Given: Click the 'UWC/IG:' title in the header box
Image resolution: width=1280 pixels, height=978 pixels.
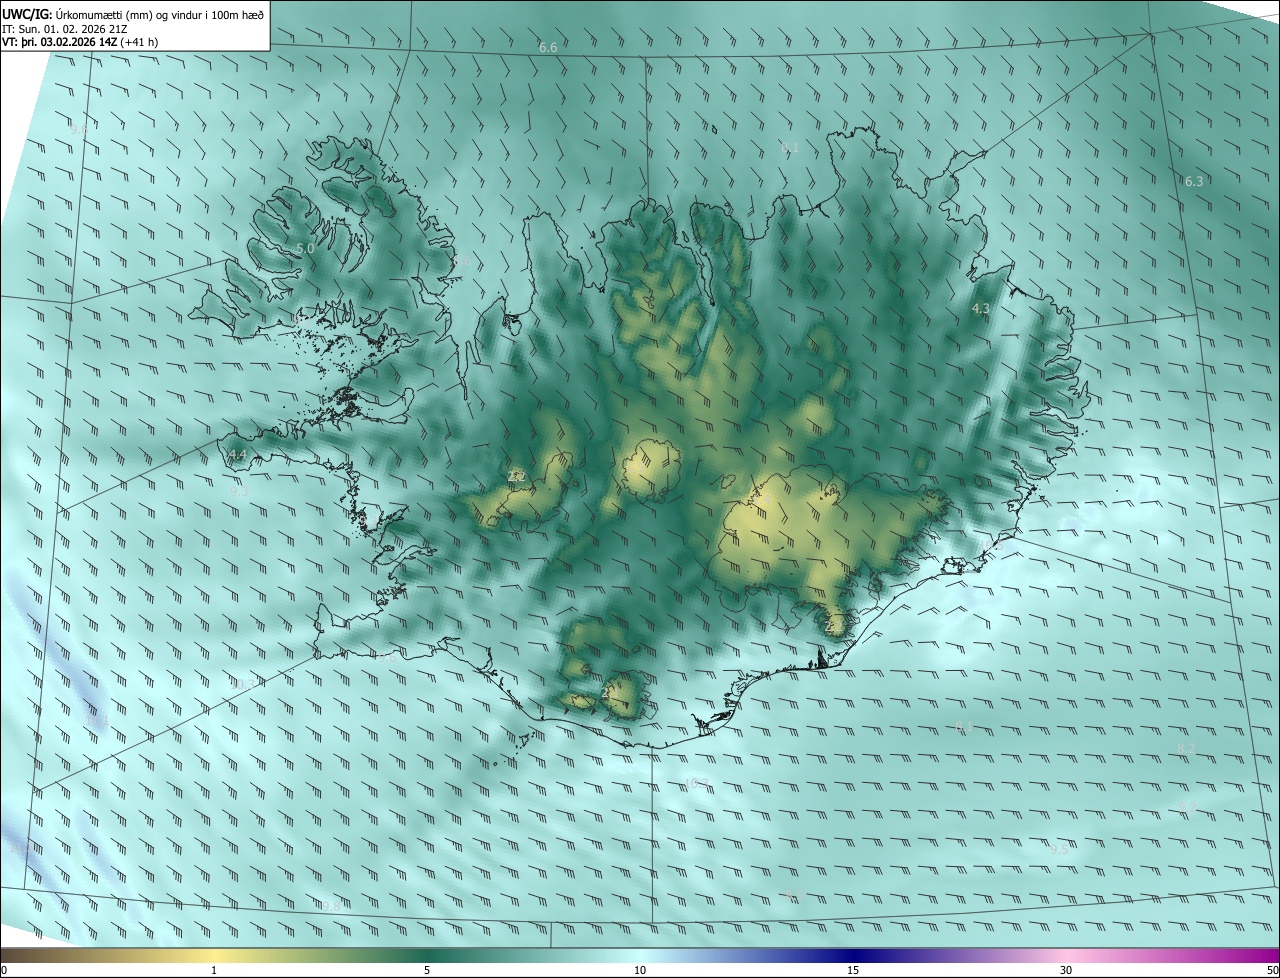Looking at the screenshot, I should pyautogui.click(x=26, y=15).
